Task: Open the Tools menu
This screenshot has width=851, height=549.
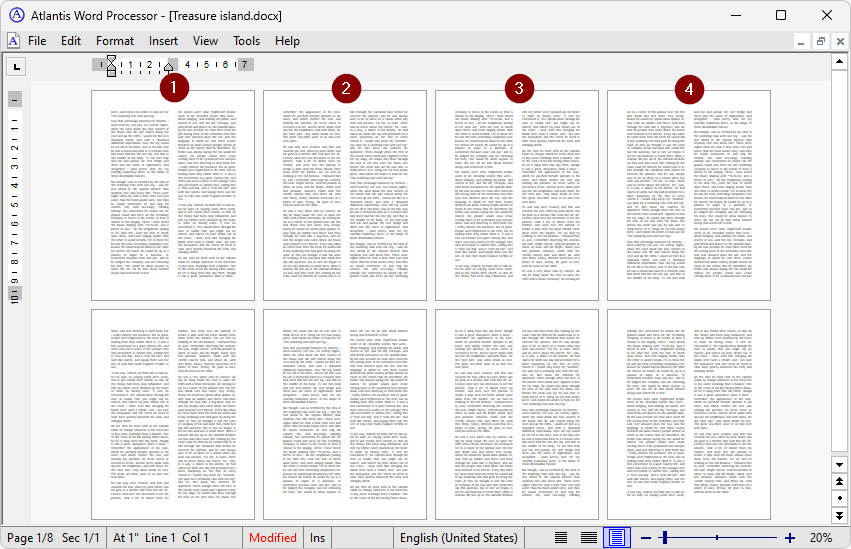Action: (x=246, y=41)
